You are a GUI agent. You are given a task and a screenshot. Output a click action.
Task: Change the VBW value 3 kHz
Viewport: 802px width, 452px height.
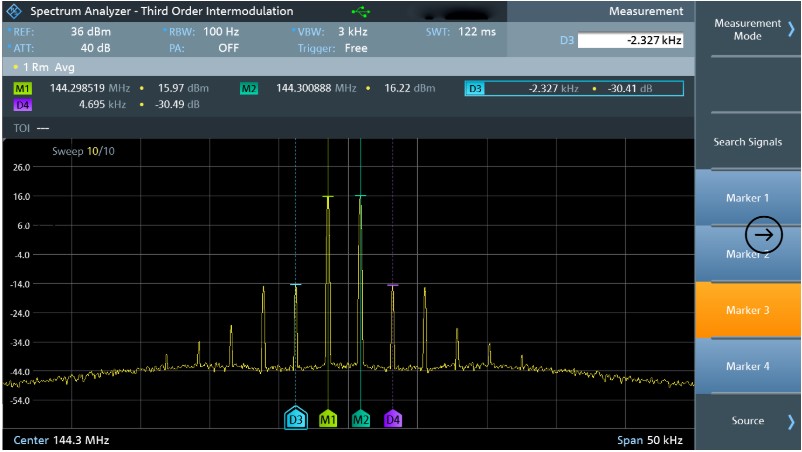[x=352, y=32]
